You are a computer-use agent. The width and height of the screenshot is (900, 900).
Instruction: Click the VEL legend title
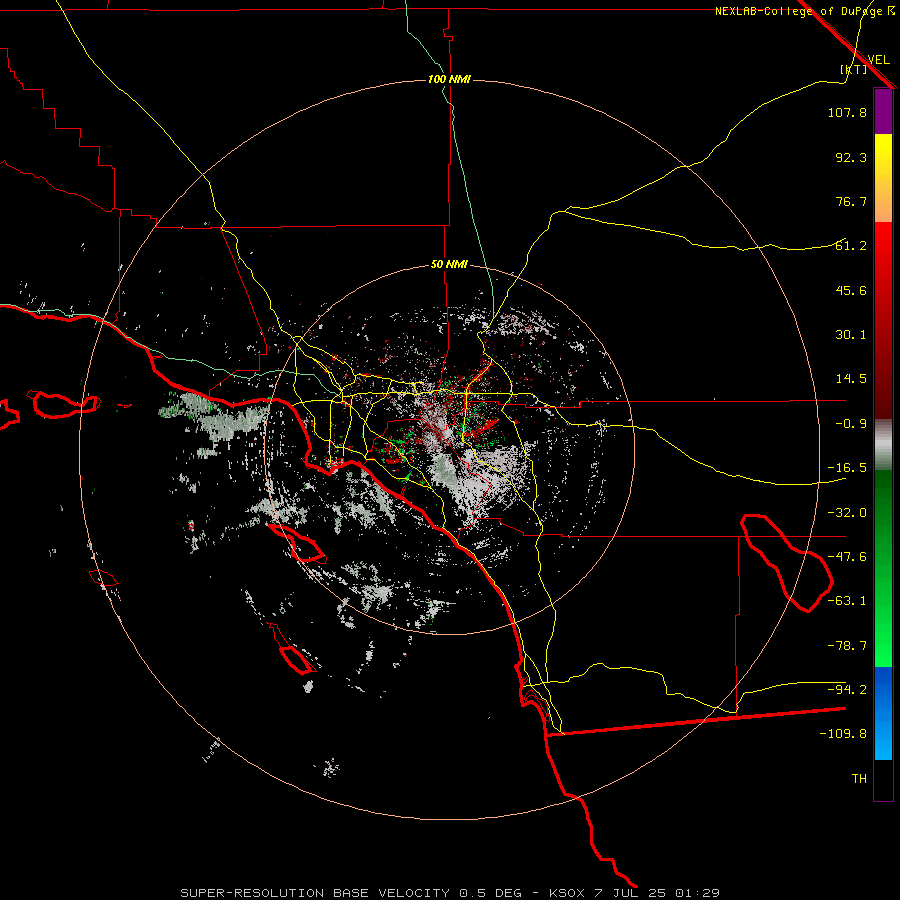878,60
